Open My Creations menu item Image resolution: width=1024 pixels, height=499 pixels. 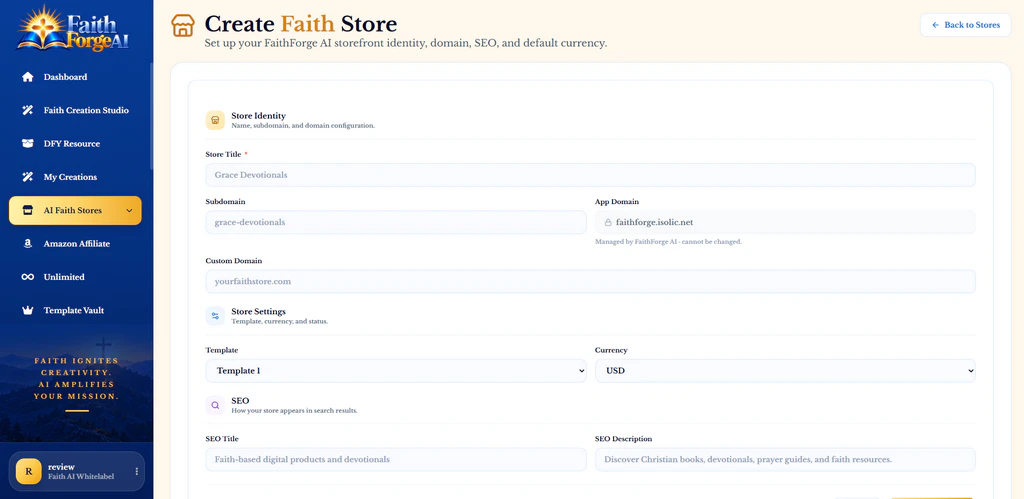tap(75, 177)
